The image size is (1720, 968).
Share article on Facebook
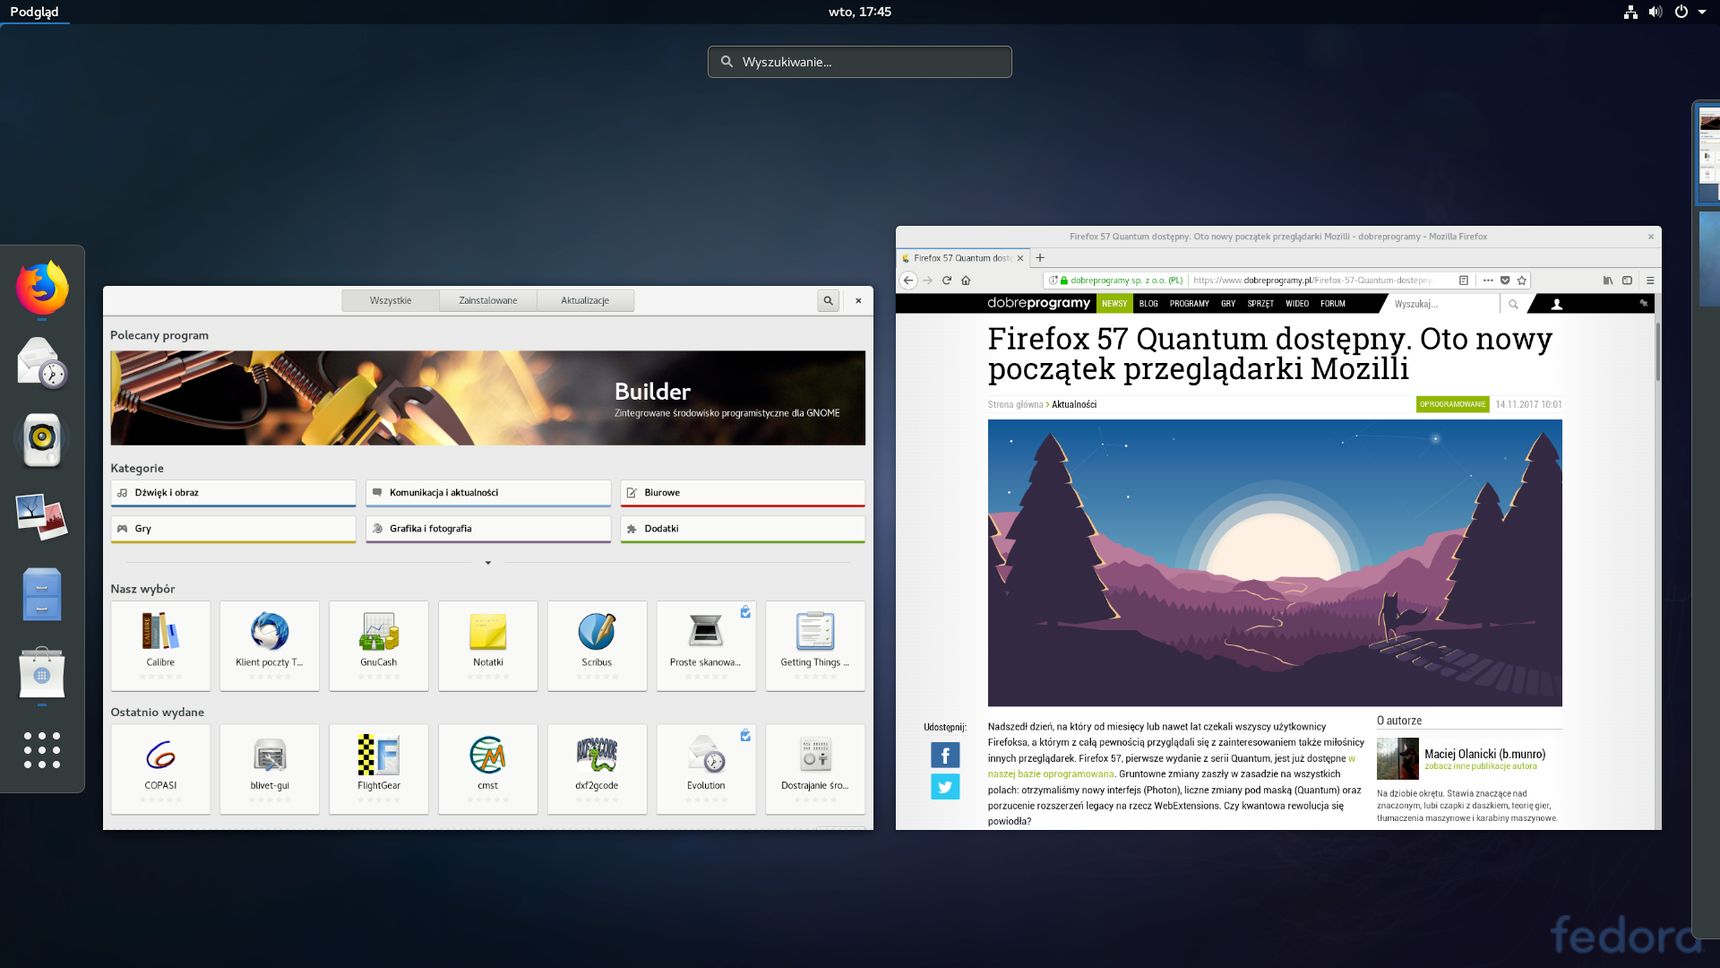pyautogui.click(x=945, y=755)
